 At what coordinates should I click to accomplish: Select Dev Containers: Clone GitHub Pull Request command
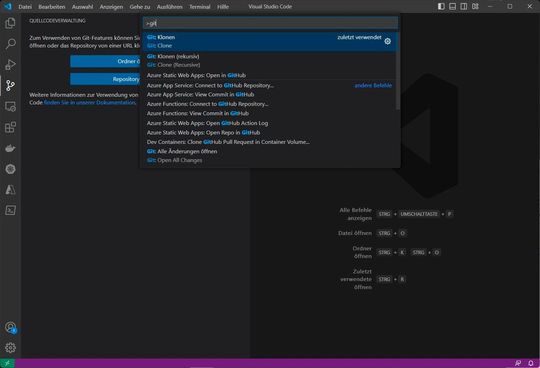[269, 142]
